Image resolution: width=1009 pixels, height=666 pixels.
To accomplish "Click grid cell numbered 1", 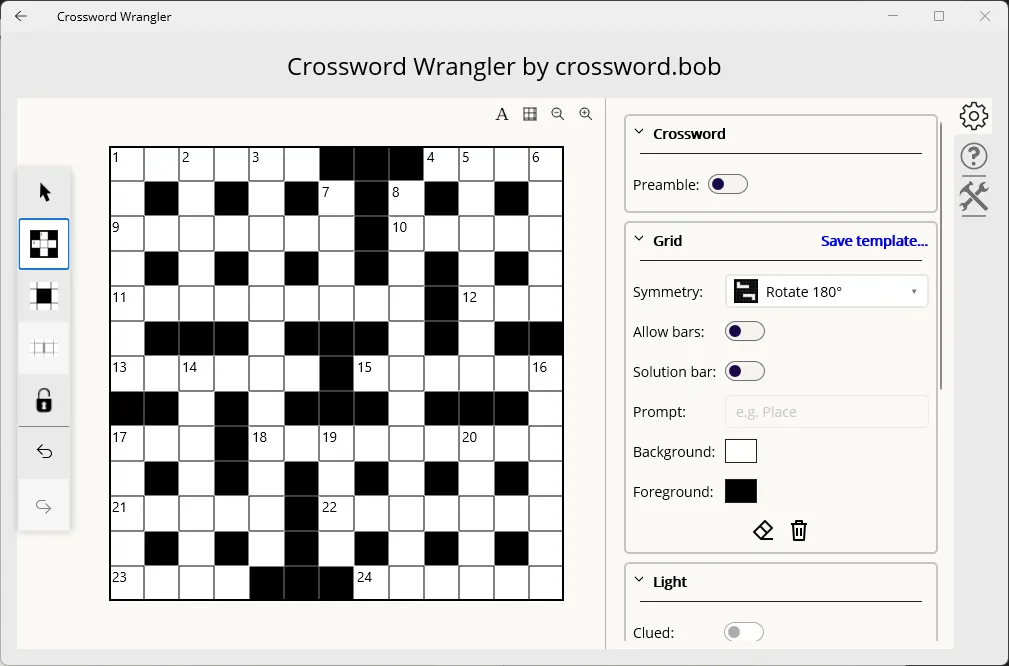I will point(127,164).
